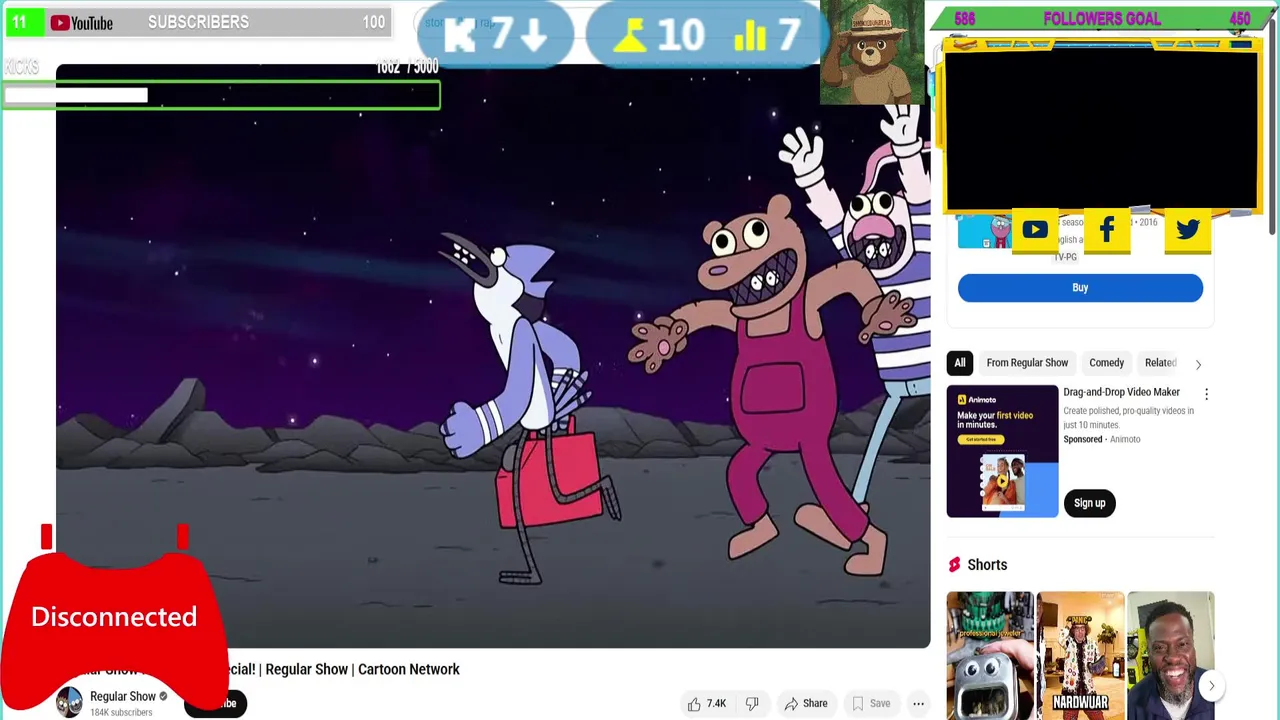Screen dimensions: 1280x720
Task: Click the blue Buy button
Action: click(x=1080, y=288)
